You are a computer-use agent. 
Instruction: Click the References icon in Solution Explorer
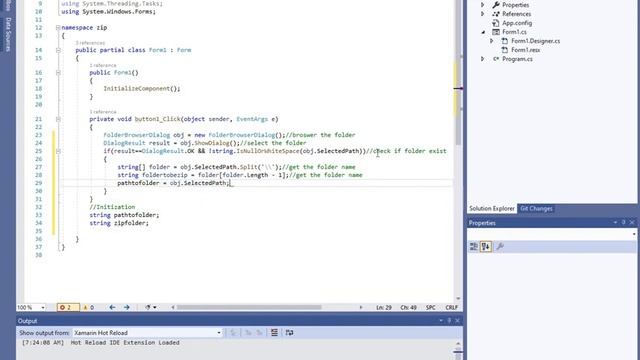pyautogui.click(x=496, y=14)
